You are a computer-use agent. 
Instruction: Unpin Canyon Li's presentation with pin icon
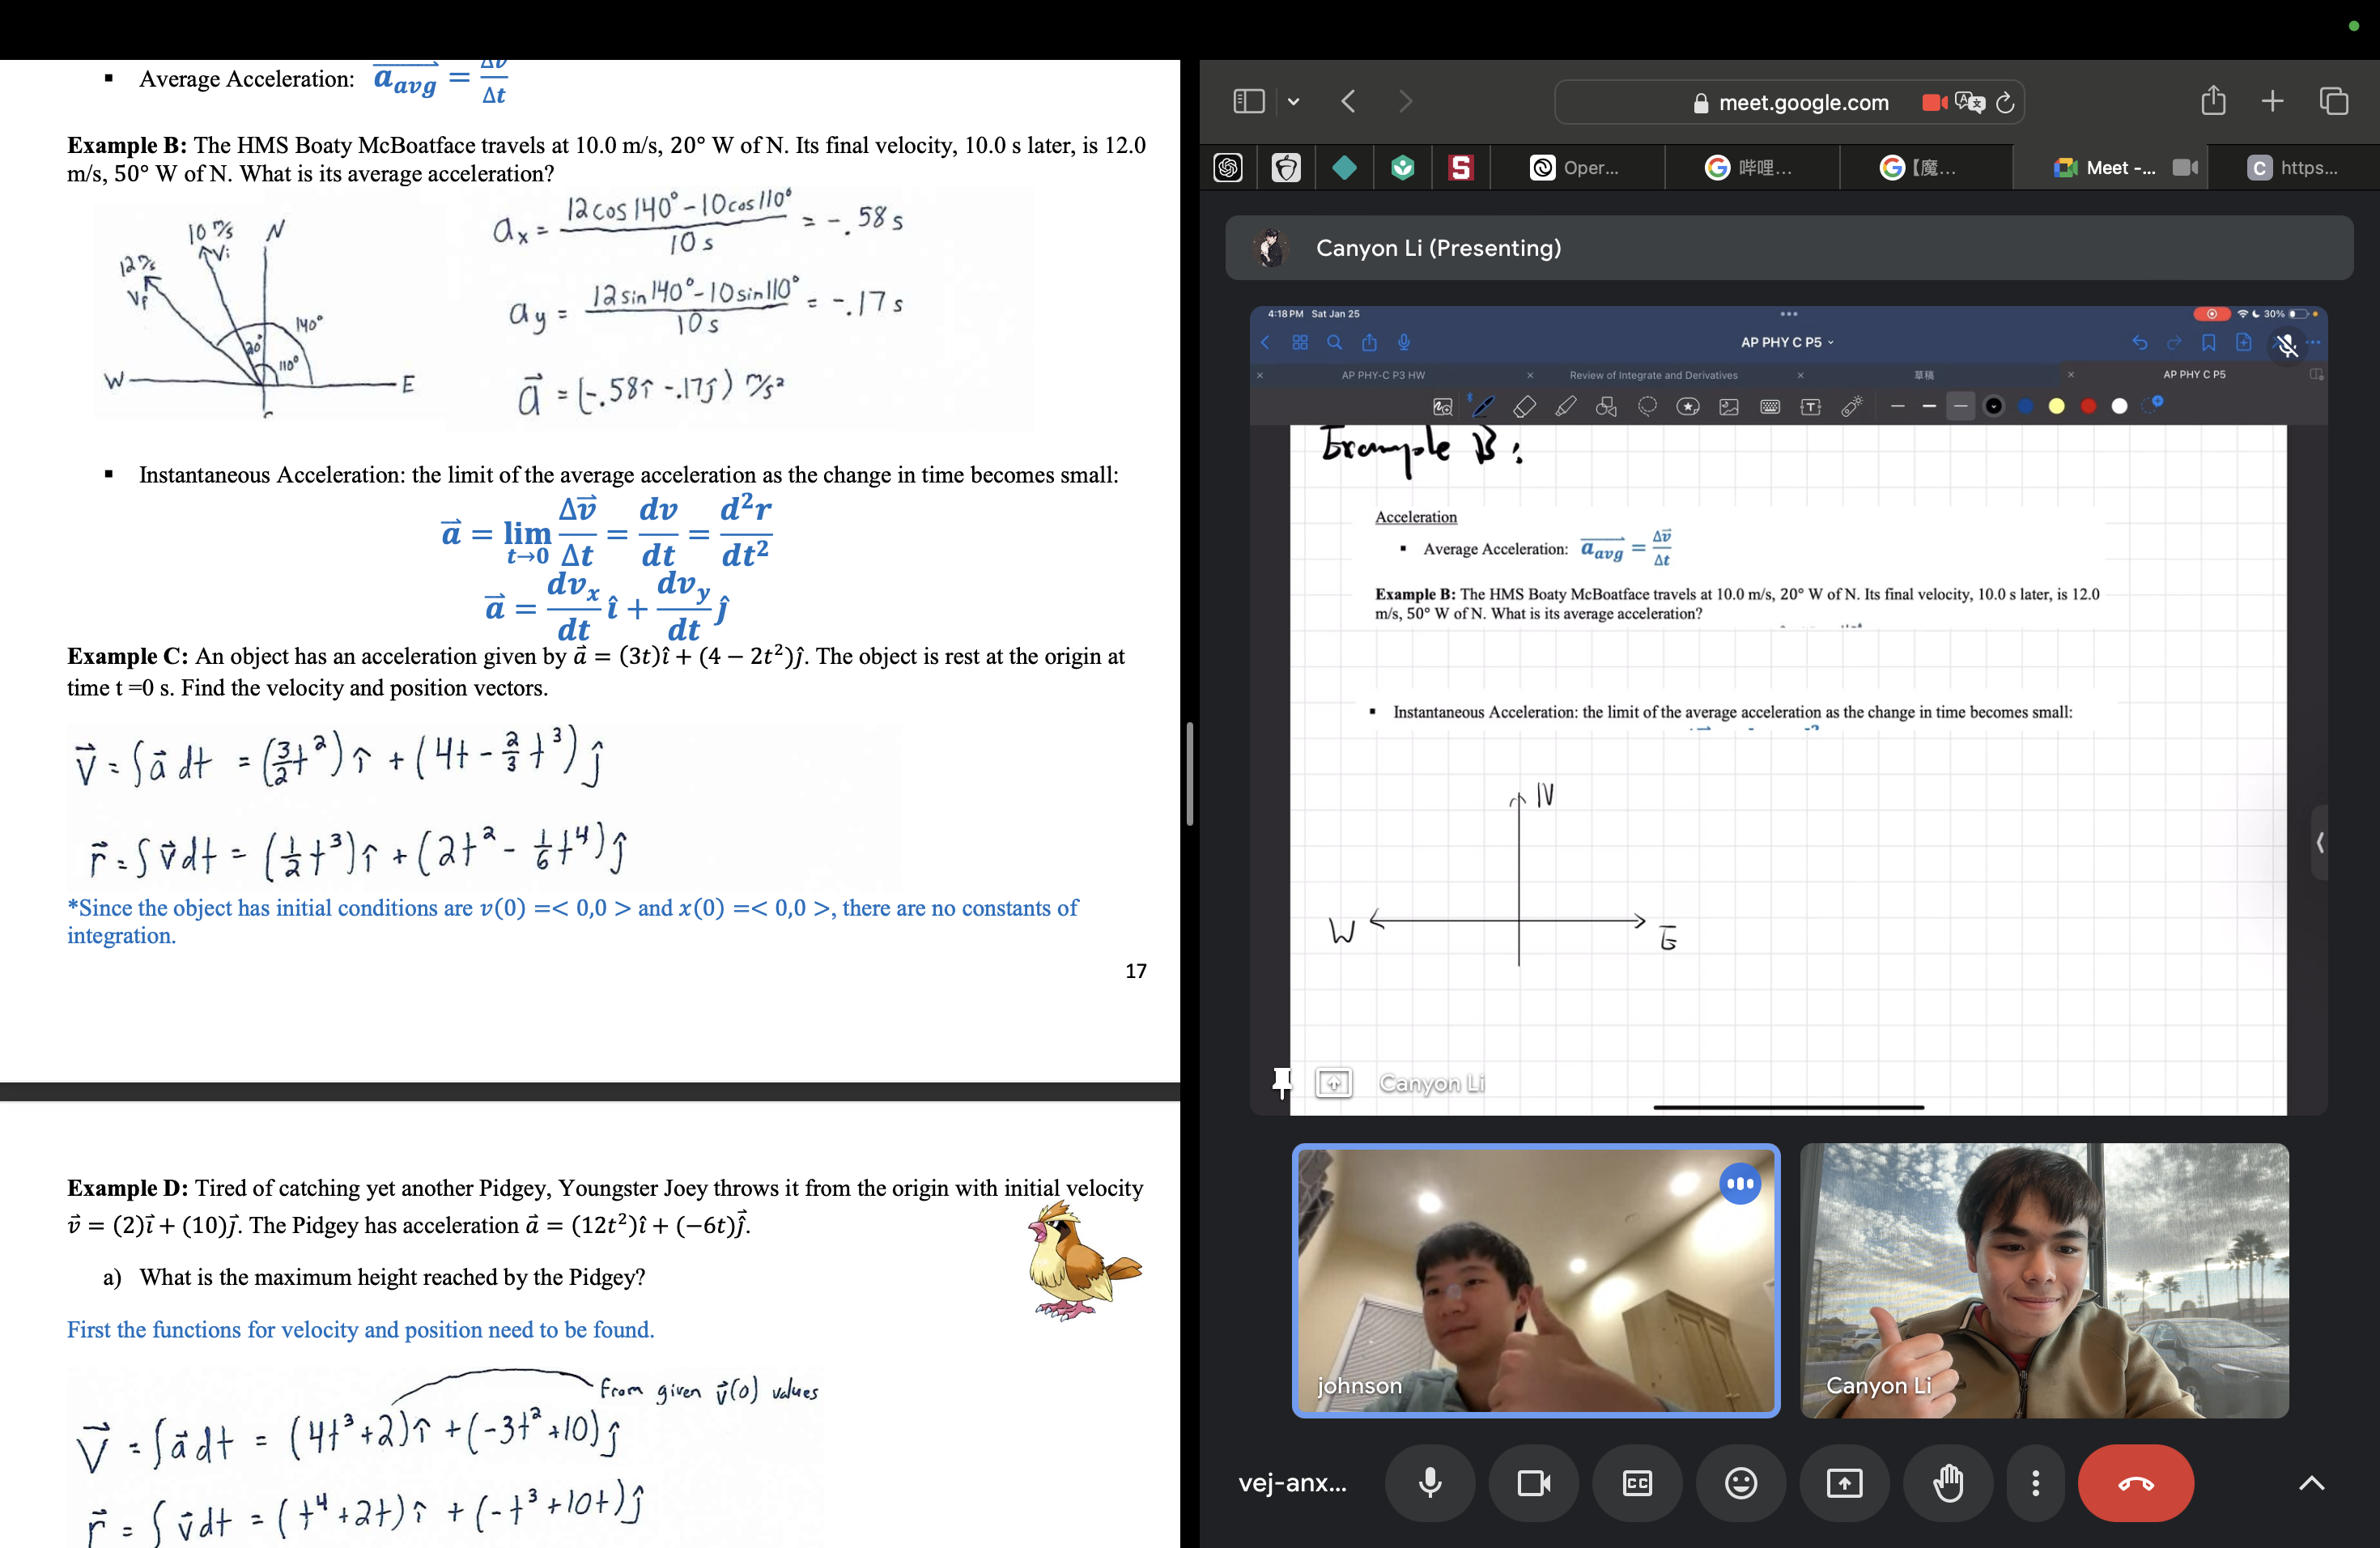[1281, 1083]
